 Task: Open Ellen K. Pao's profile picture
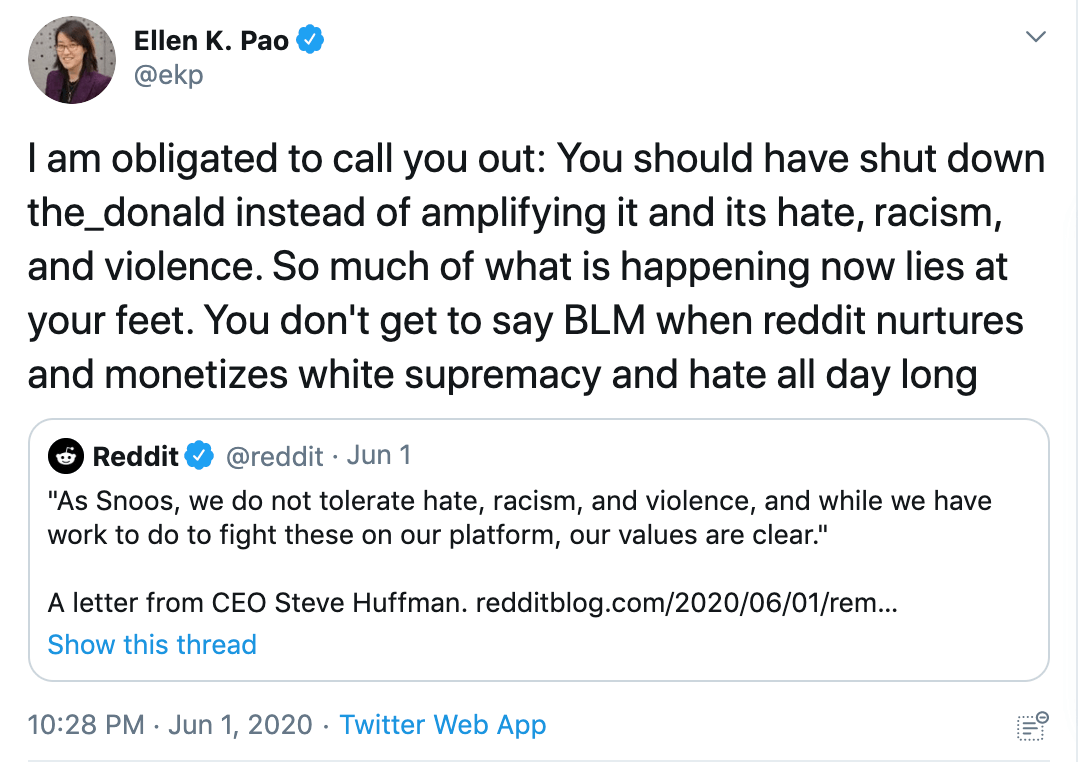(72, 60)
